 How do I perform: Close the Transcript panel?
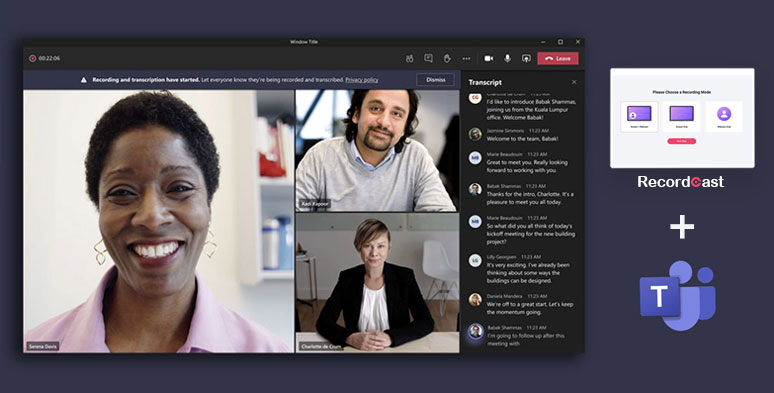[574, 82]
